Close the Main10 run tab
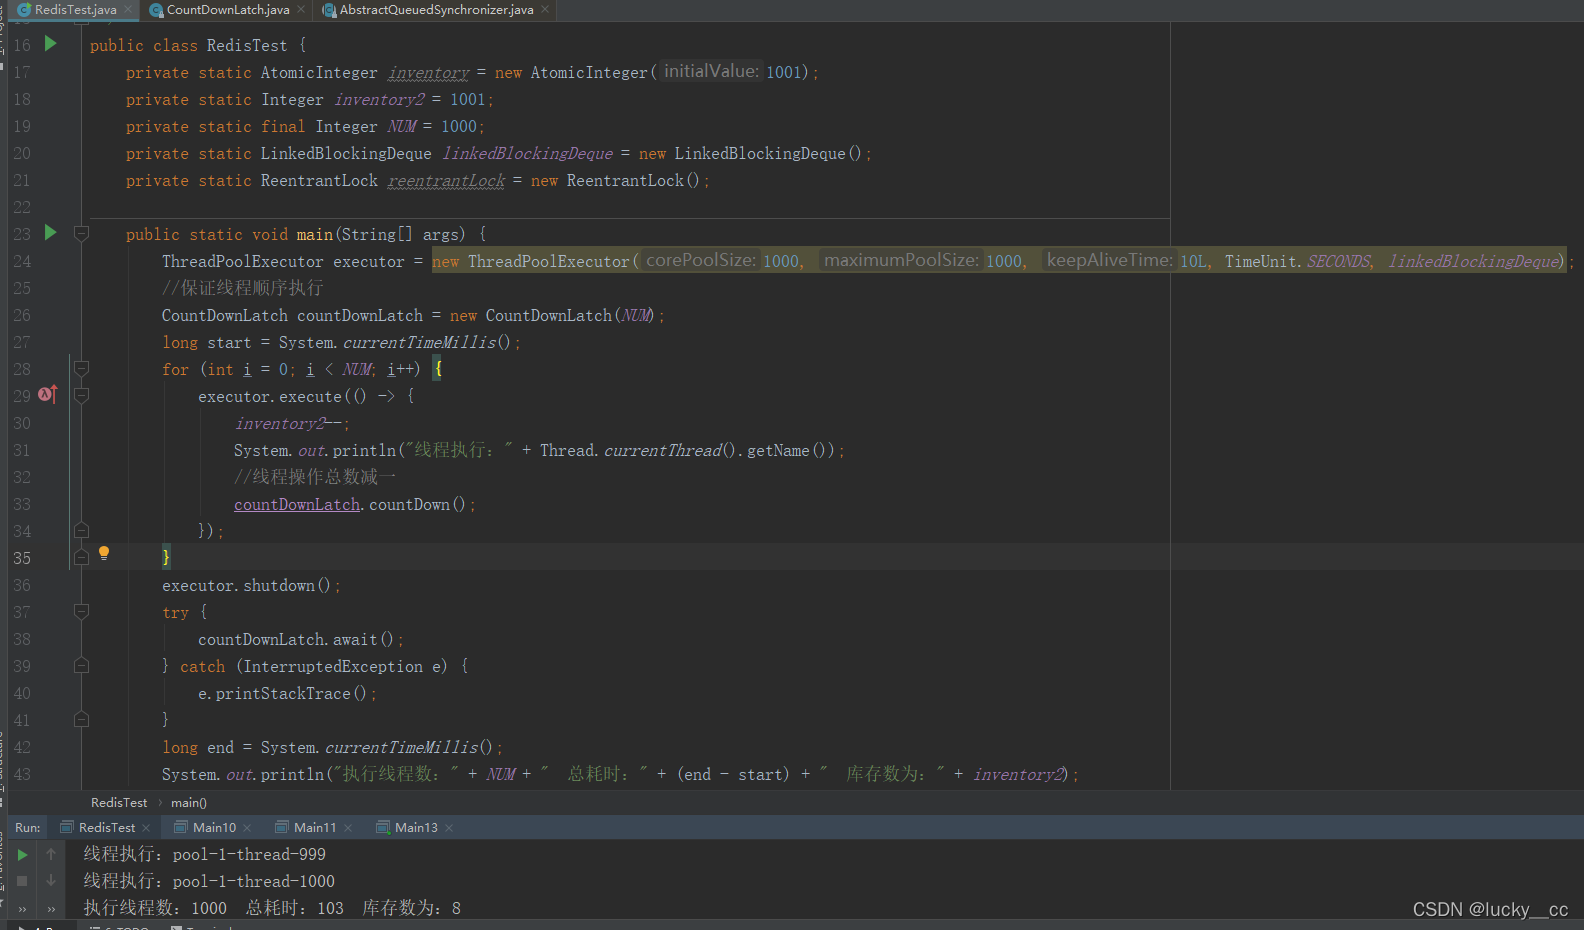This screenshot has width=1584, height=930. pyautogui.click(x=247, y=828)
